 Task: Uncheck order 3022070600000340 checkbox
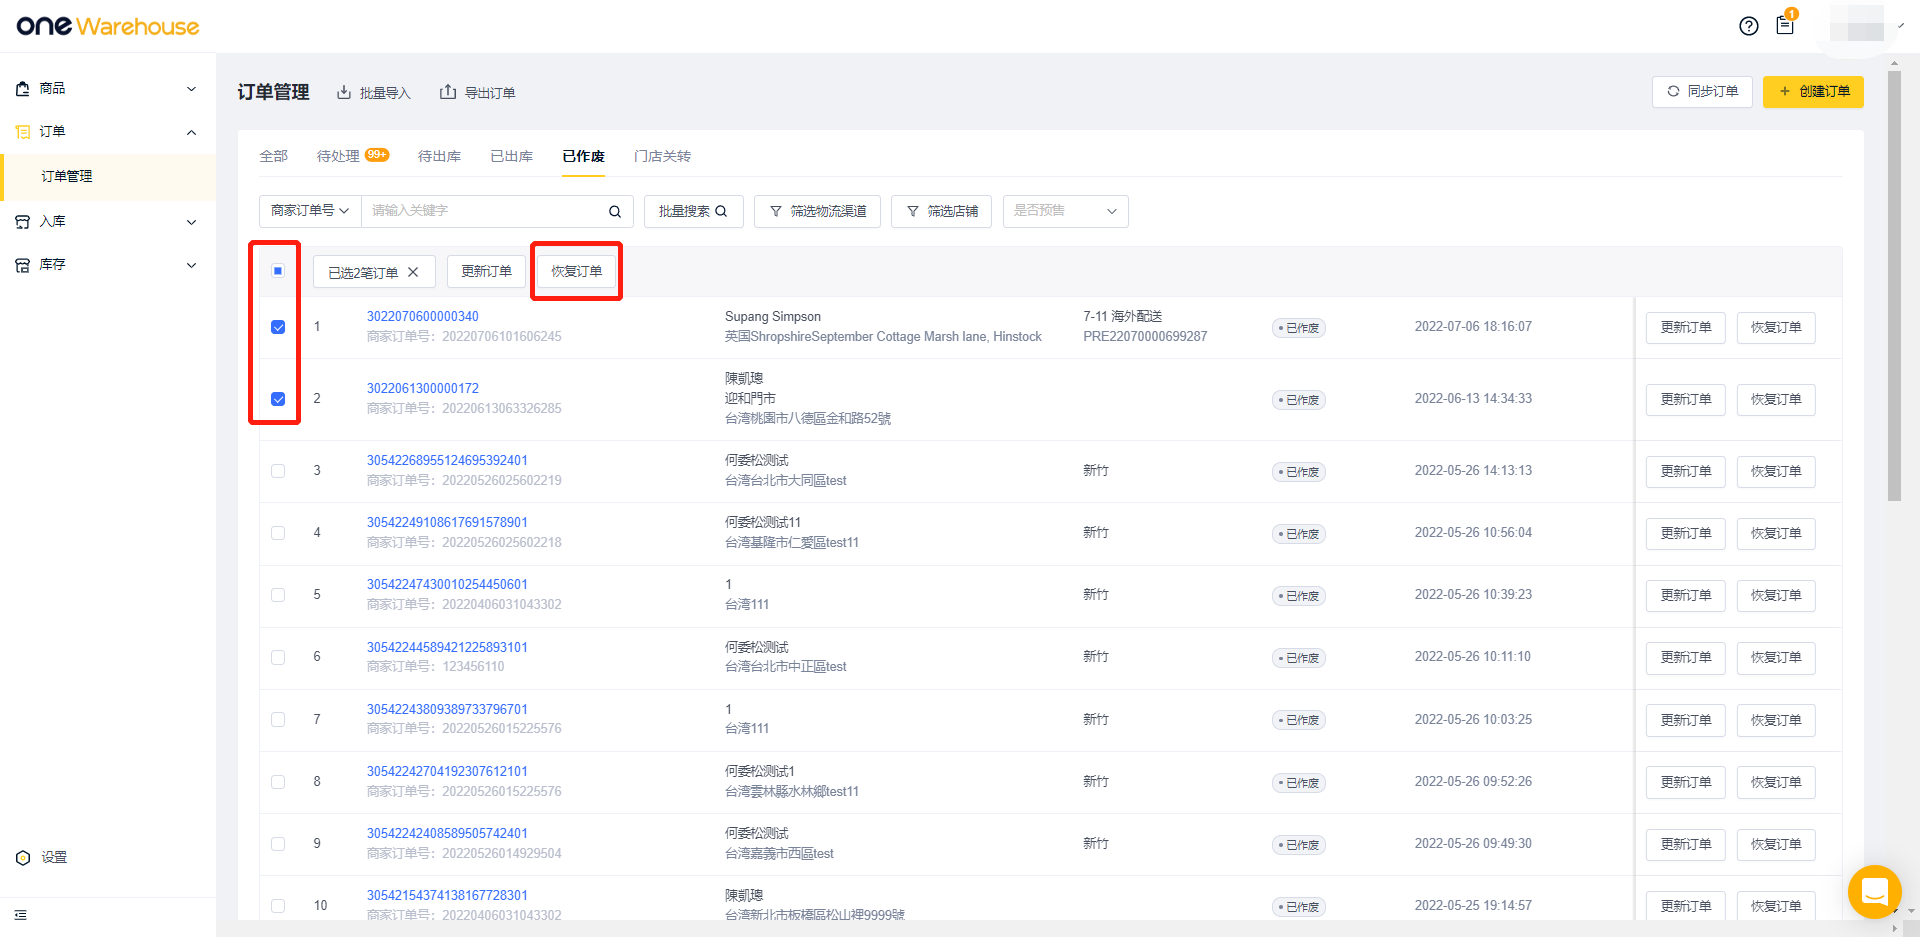tap(278, 327)
